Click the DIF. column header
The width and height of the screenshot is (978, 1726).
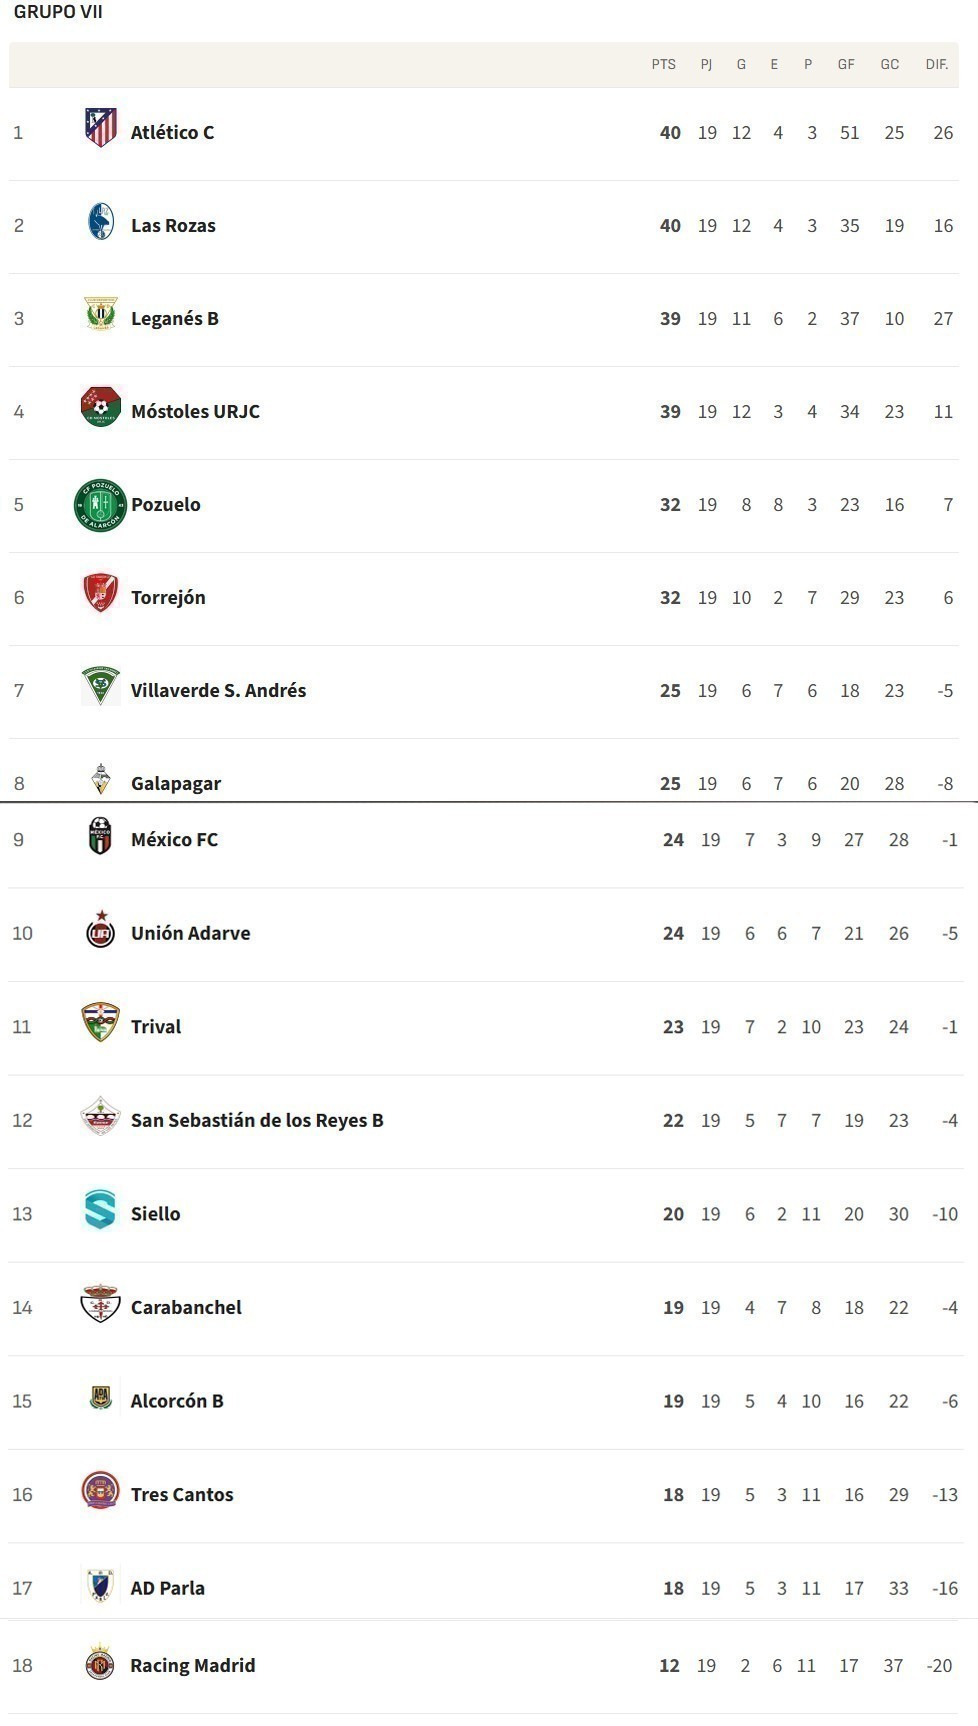click(x=936, y=65)
